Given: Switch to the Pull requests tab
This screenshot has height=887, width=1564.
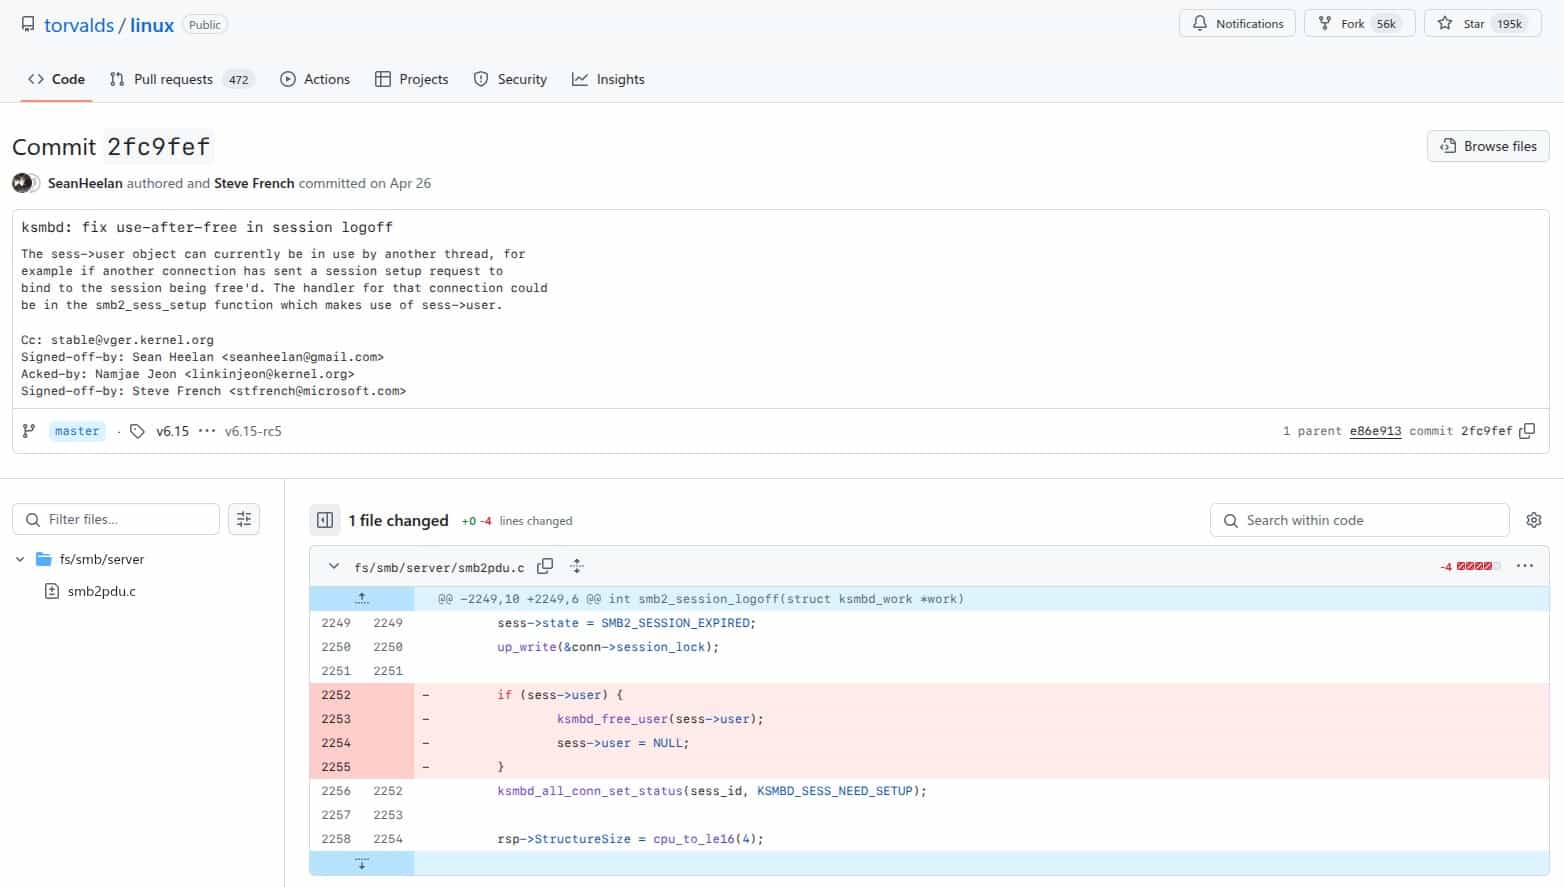Looking at the screenshot, I should point(172,79).
